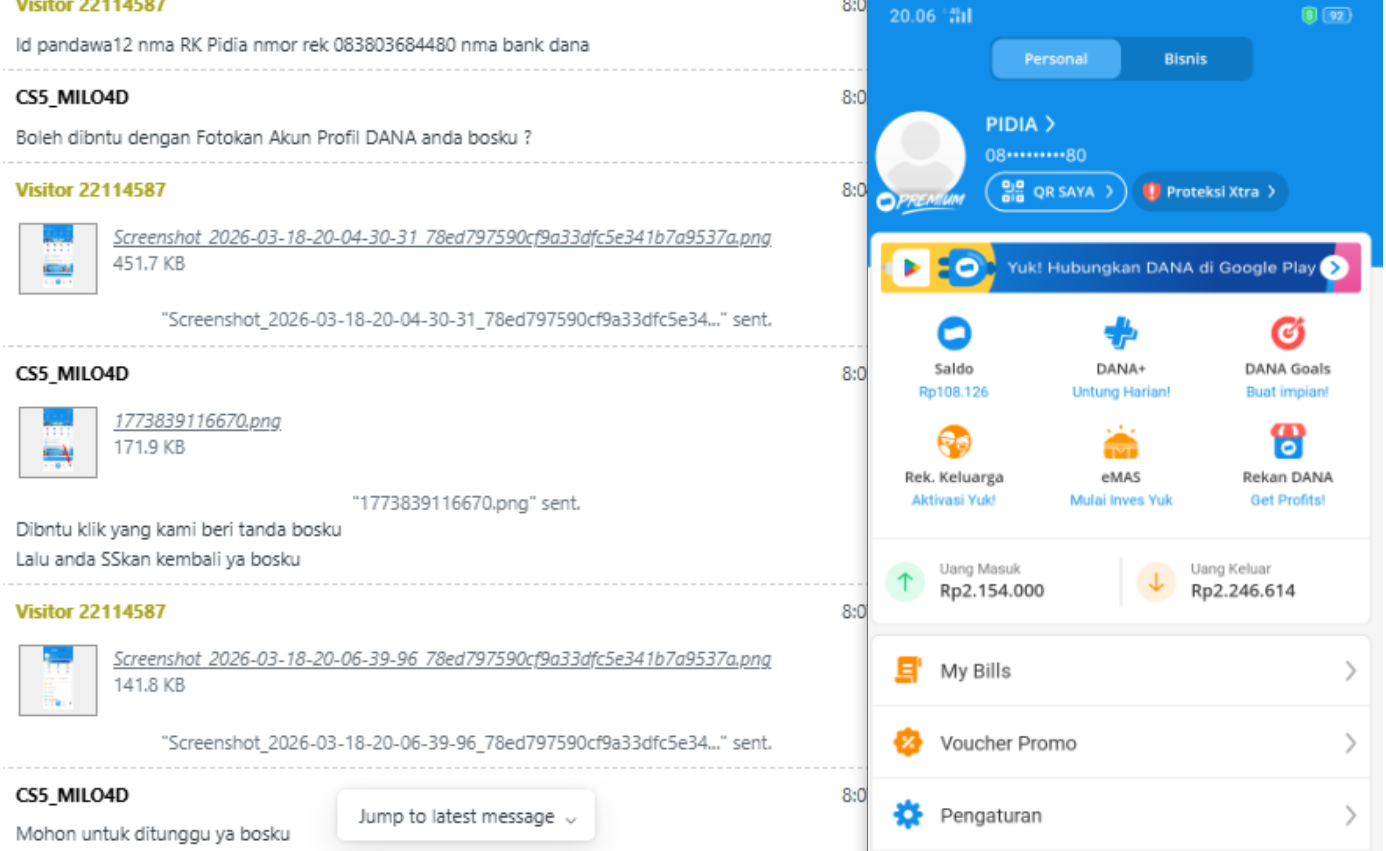Viewport: 1386px width, 851px height.
Task: Click the first Visitor 22114587 name
Action: tap(91, 5)
